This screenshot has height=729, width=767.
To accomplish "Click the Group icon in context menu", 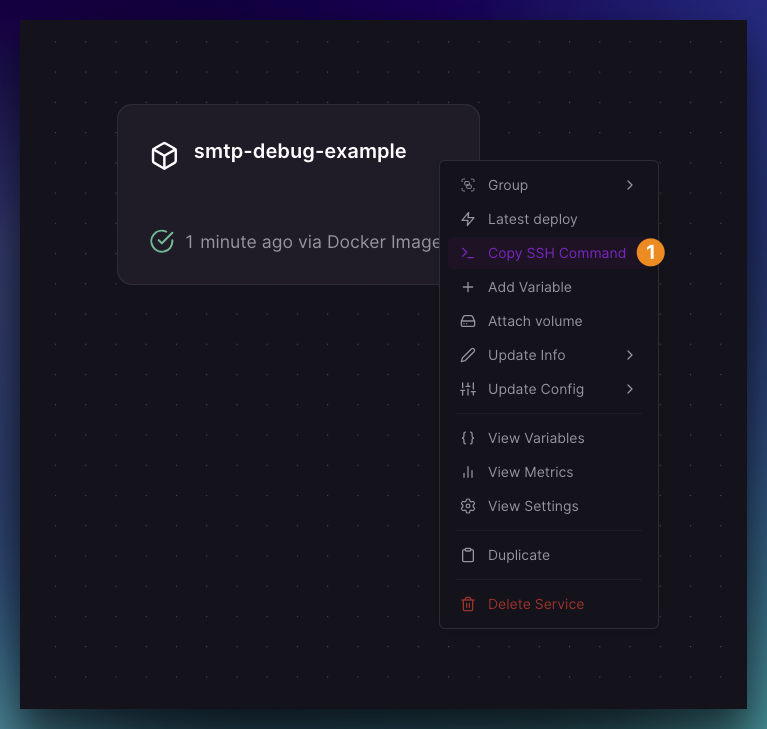I will click(468, 185).
